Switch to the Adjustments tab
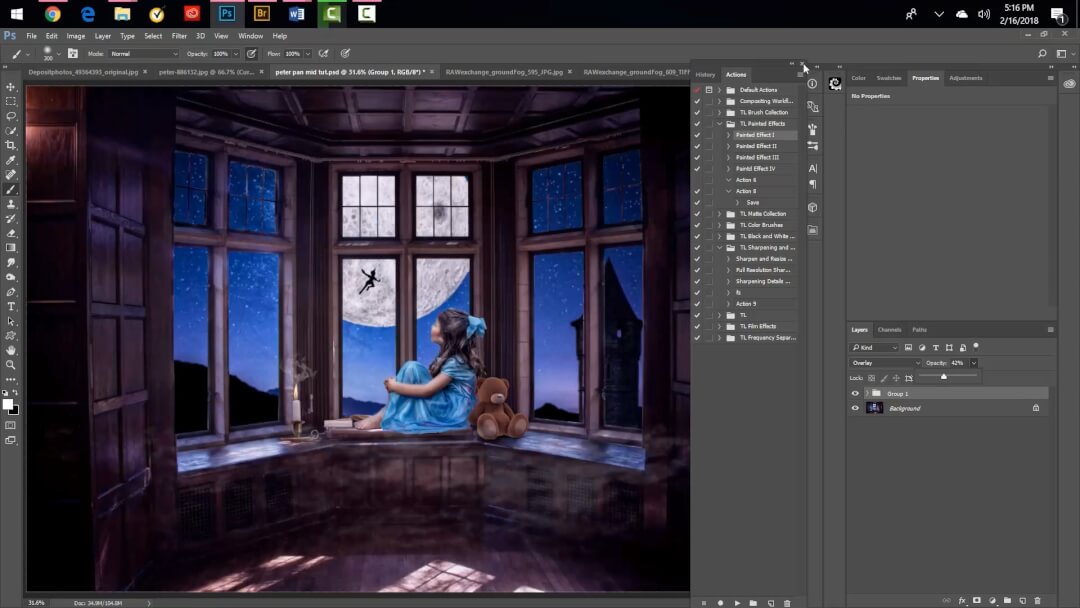This screenshot has width=1080, height=608. click(966, 78)
